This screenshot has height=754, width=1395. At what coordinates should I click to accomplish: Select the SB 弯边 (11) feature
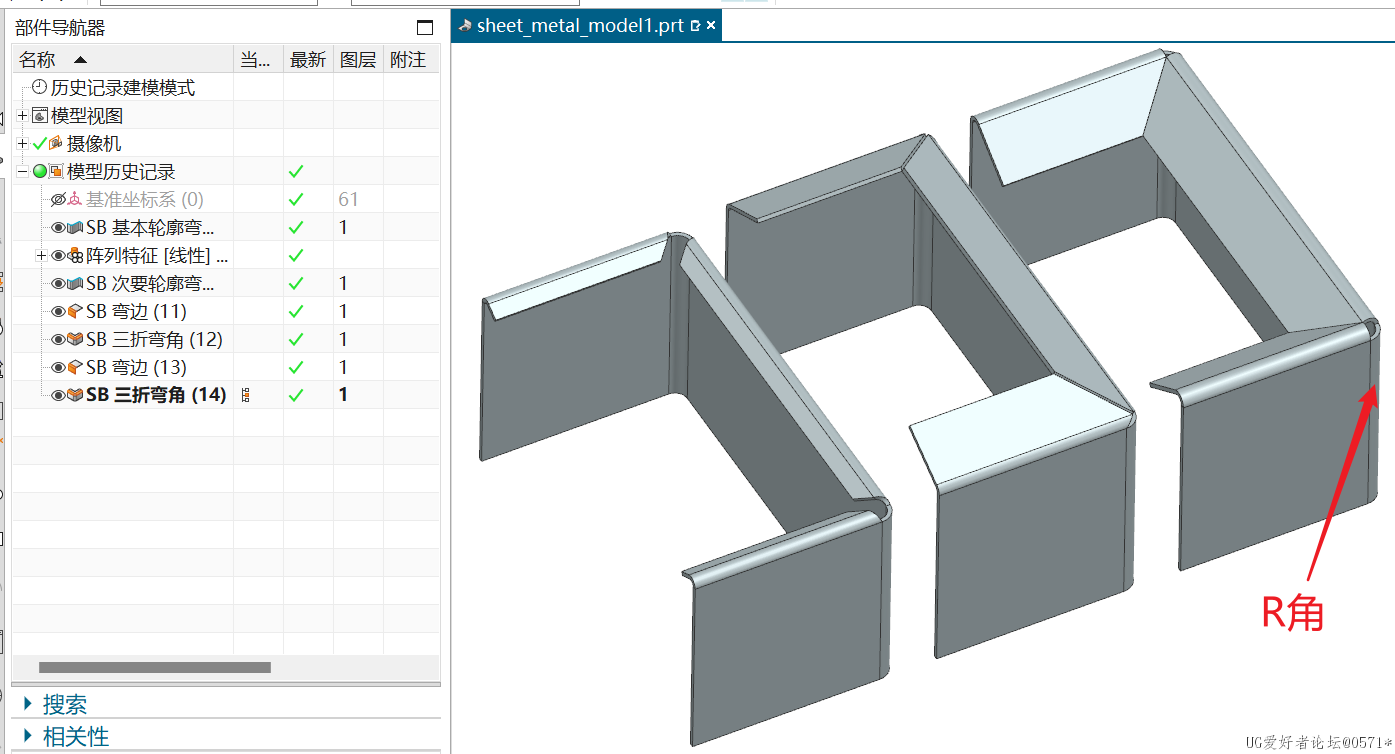tap(136, 312)
